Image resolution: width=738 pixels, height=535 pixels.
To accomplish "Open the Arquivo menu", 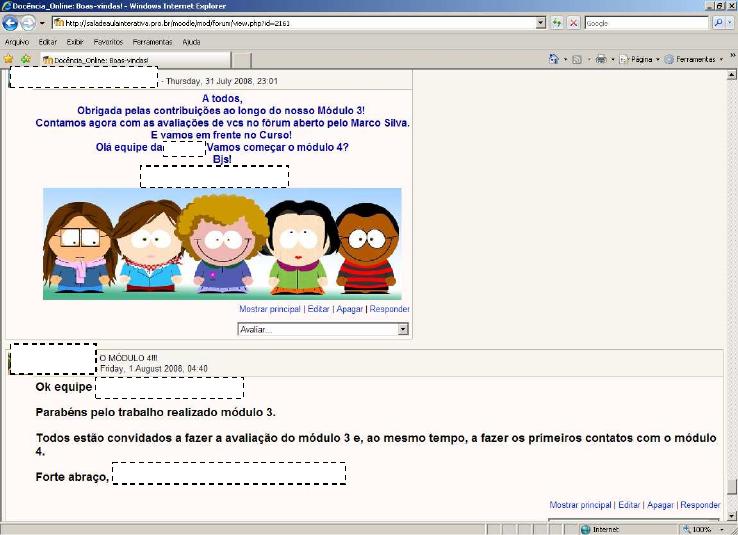I will [16, 42].
